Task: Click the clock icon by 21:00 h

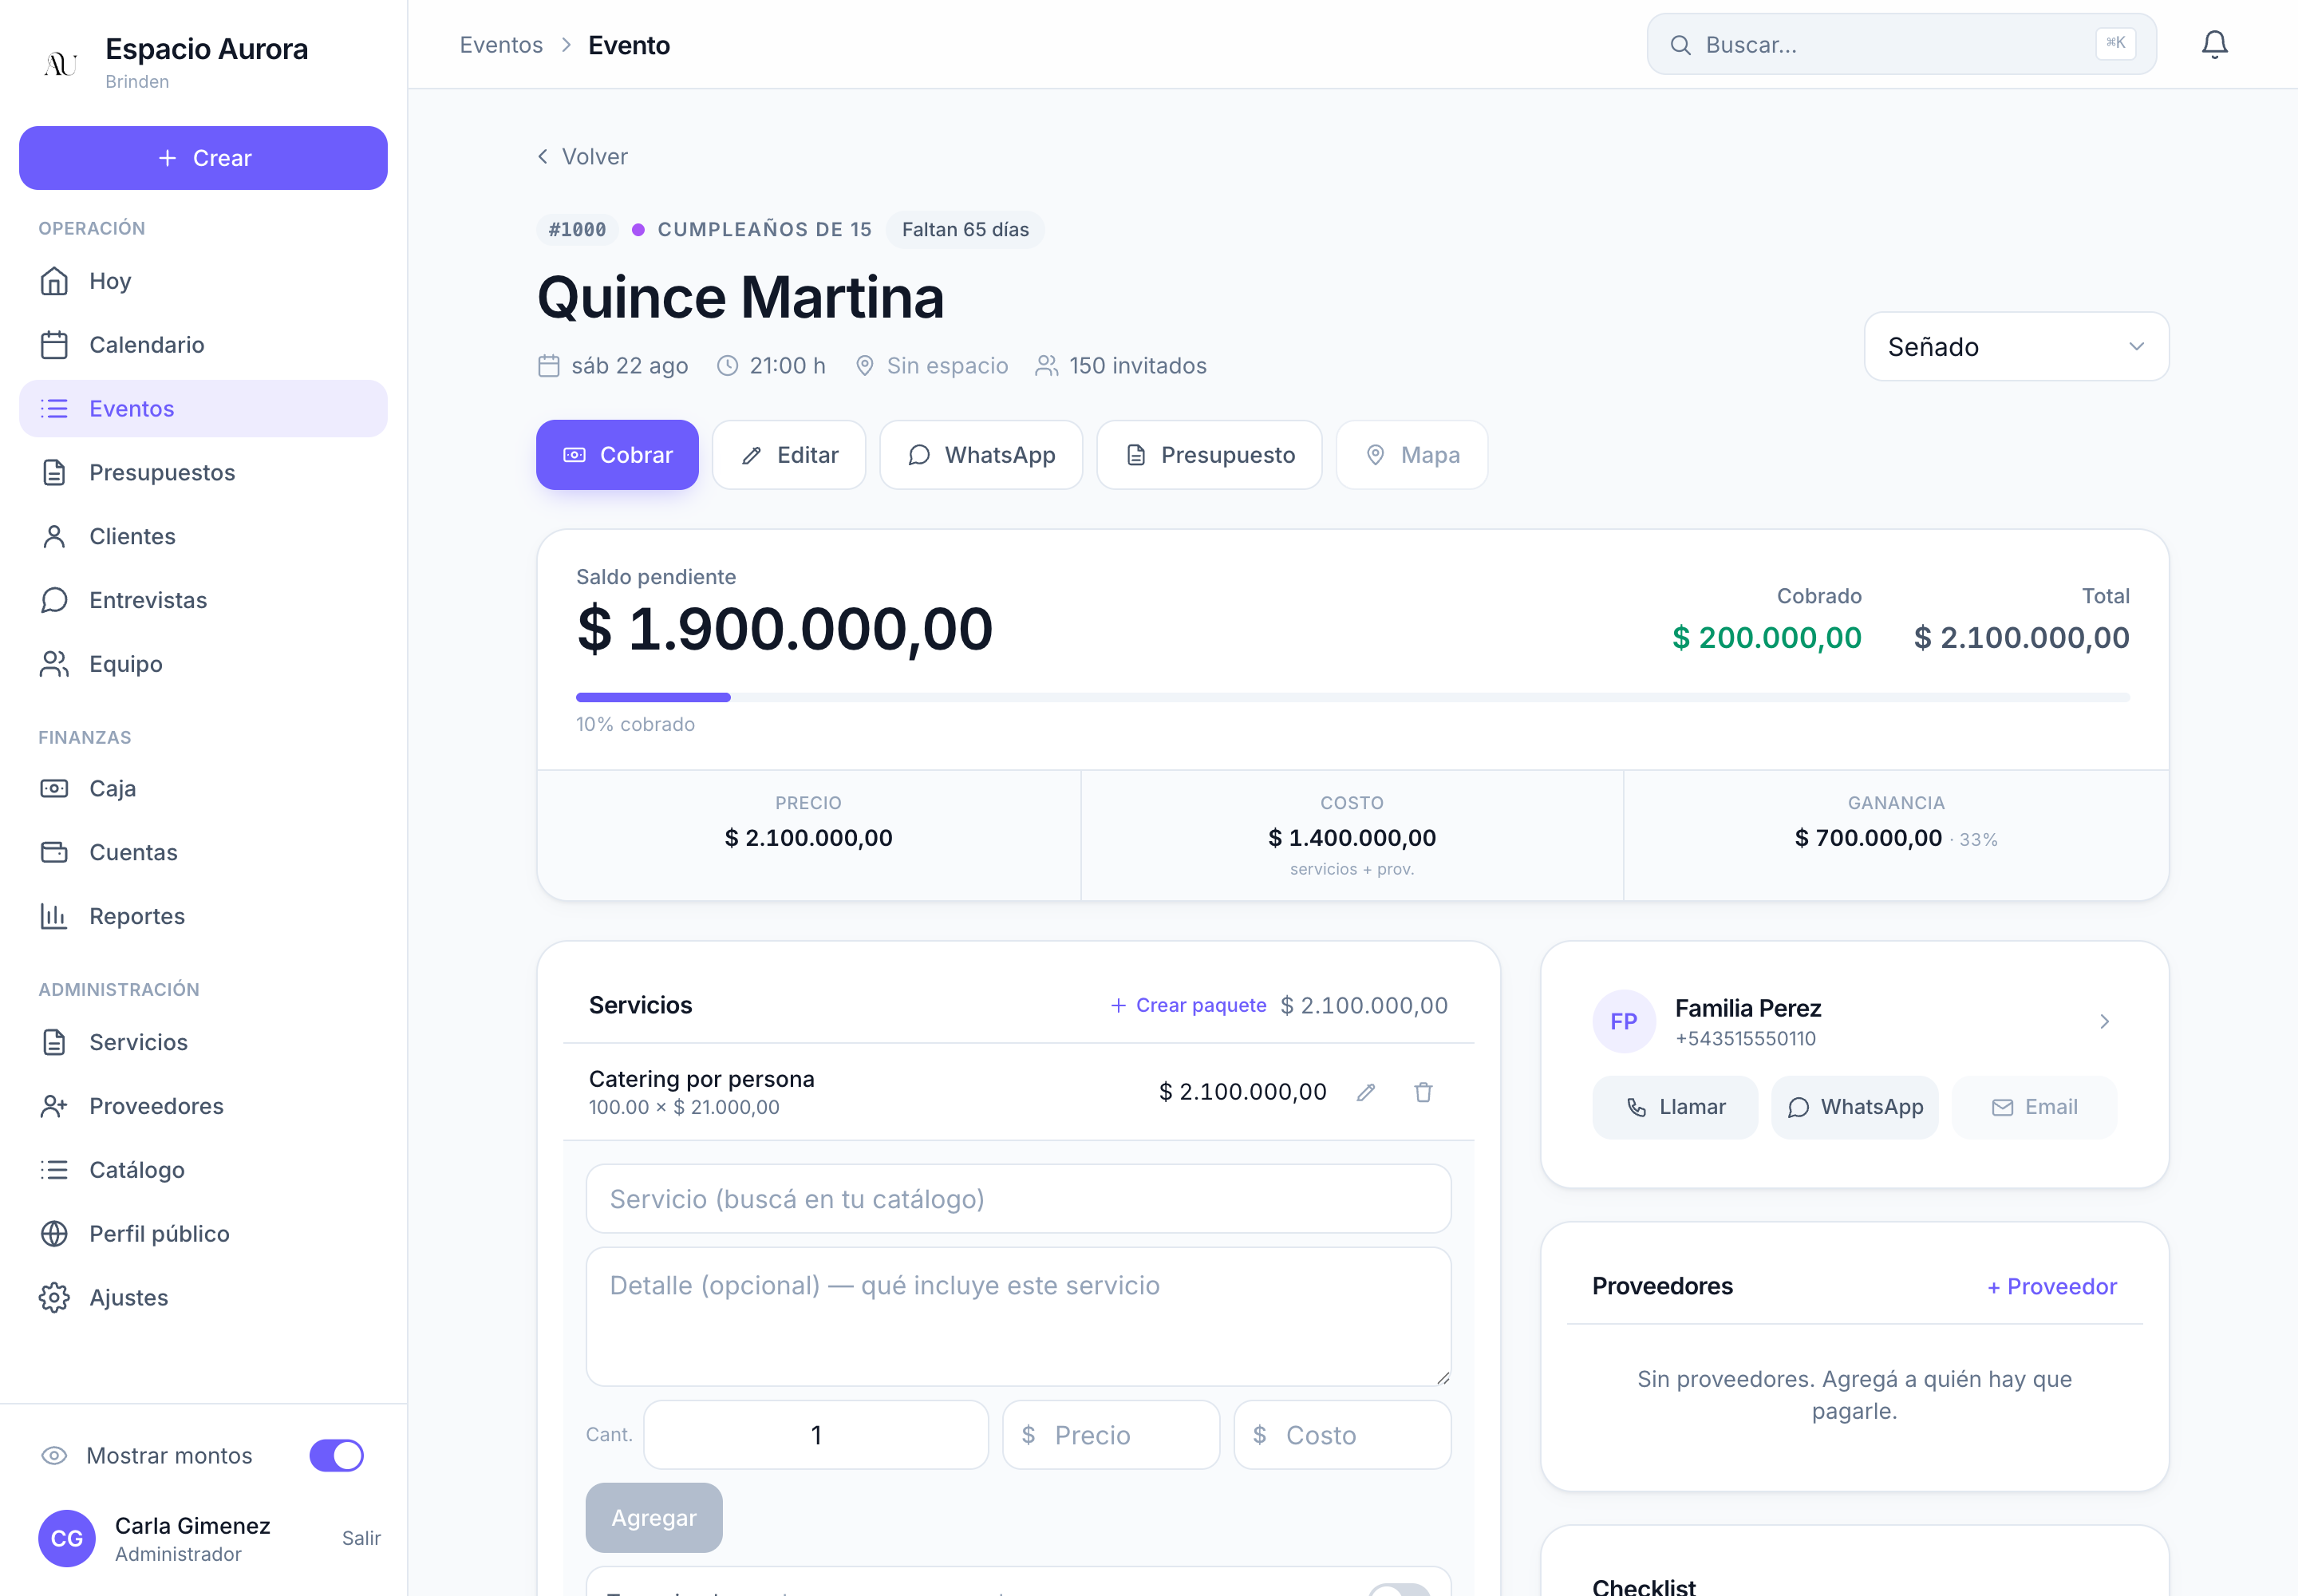Action: pyautogui.click(x=727, y=366)
